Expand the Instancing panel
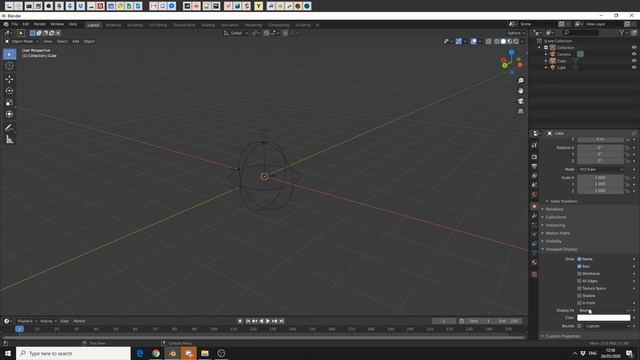The image size is (640, 360). [x=555, y=225]
